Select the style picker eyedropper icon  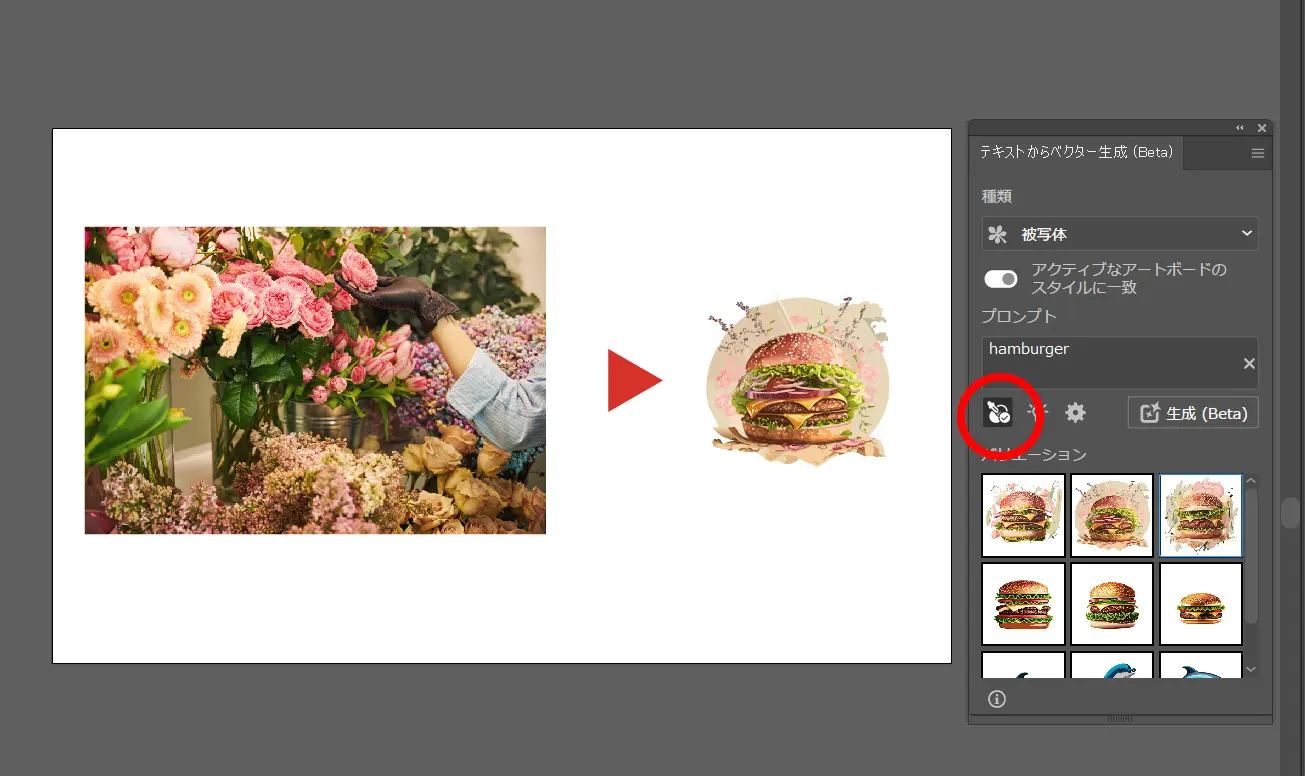[x=997, y=412]
